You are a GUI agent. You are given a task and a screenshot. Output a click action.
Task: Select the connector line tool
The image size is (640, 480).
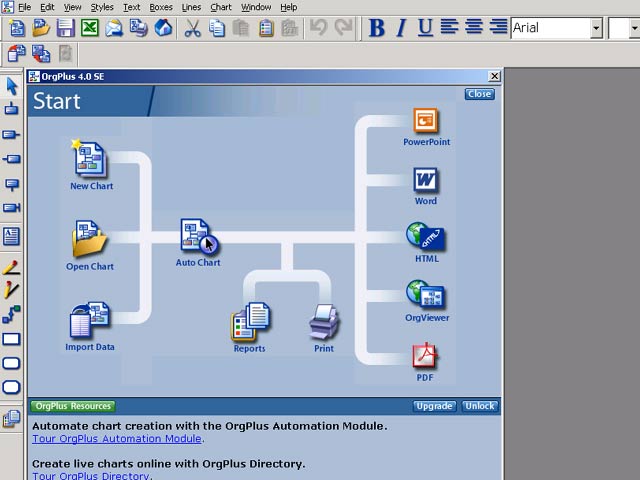[11, 315]
